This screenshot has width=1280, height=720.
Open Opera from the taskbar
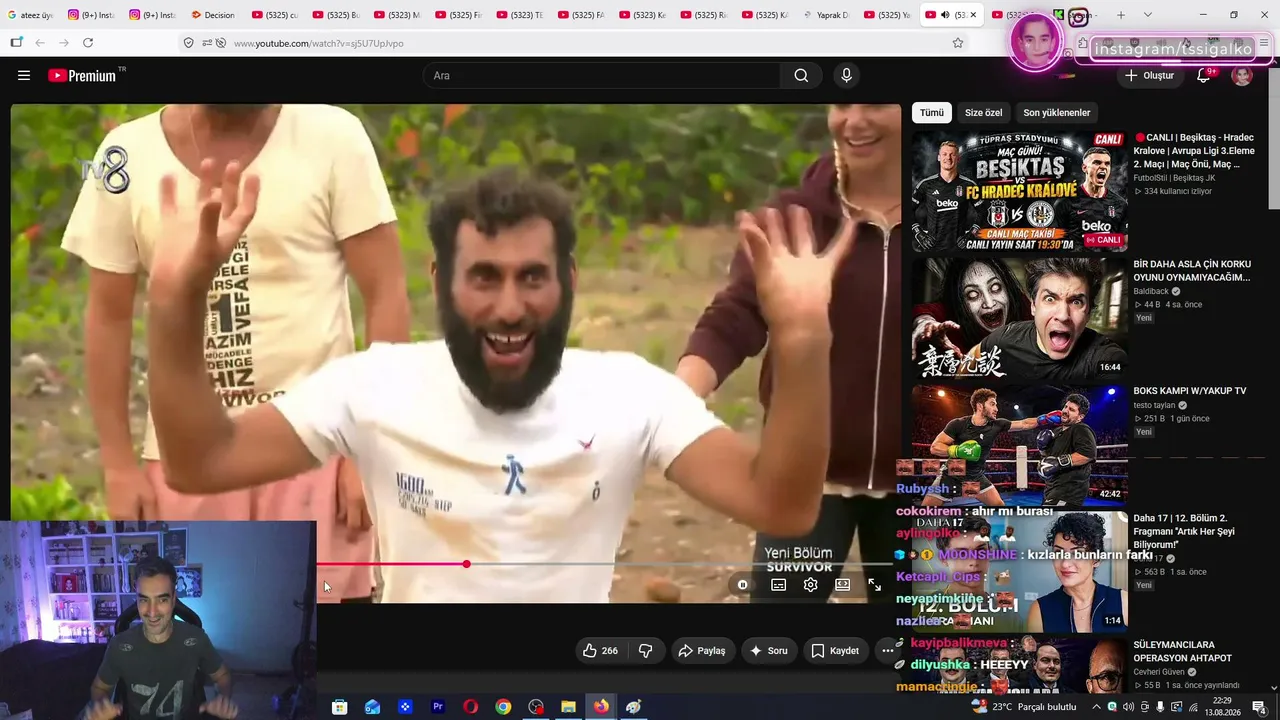tap(471, 707)
